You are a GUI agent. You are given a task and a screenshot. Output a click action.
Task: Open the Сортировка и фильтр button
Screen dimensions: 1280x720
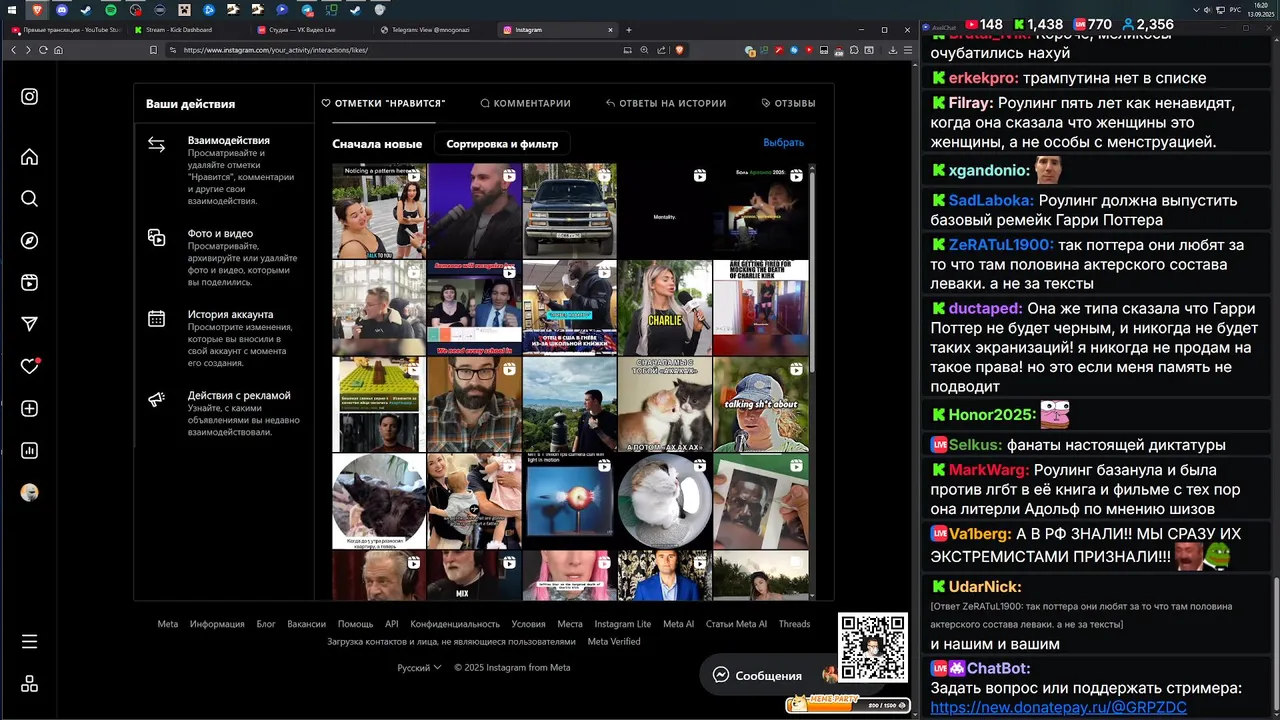point(502,144)
